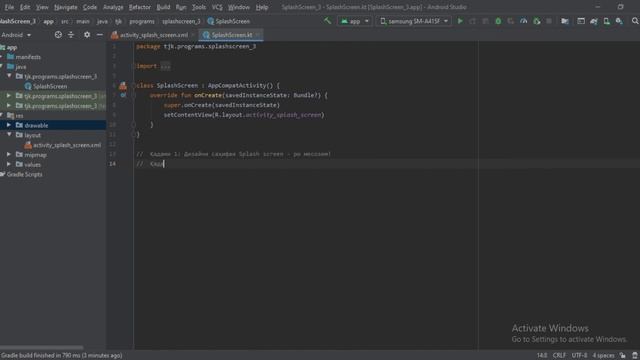Screen dimensions: 640x360
Task: Open the SDK Manager icon
Action: click(620, 21)
